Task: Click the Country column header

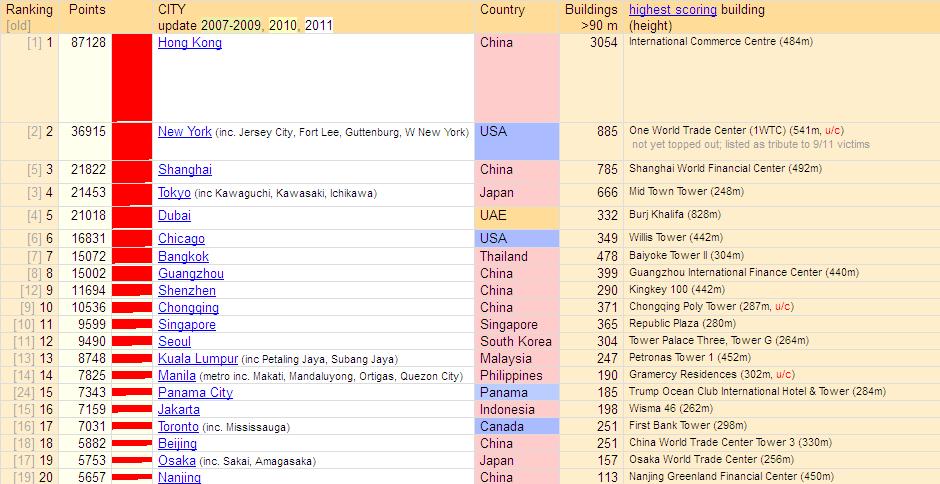Action: (x=502, y=10)
